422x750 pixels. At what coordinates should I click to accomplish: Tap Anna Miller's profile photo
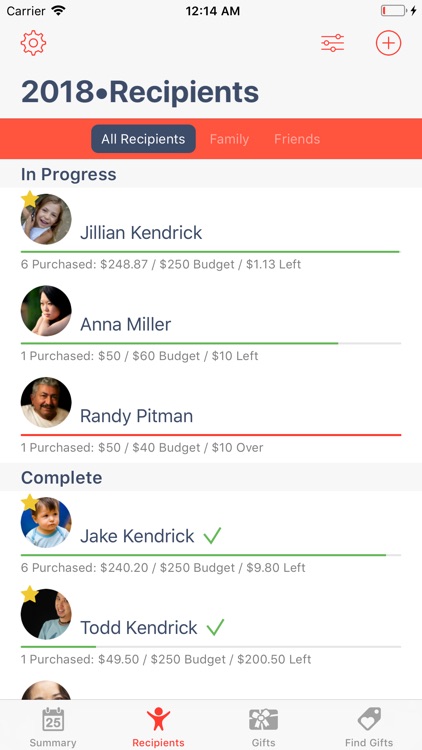pos(46,310)
